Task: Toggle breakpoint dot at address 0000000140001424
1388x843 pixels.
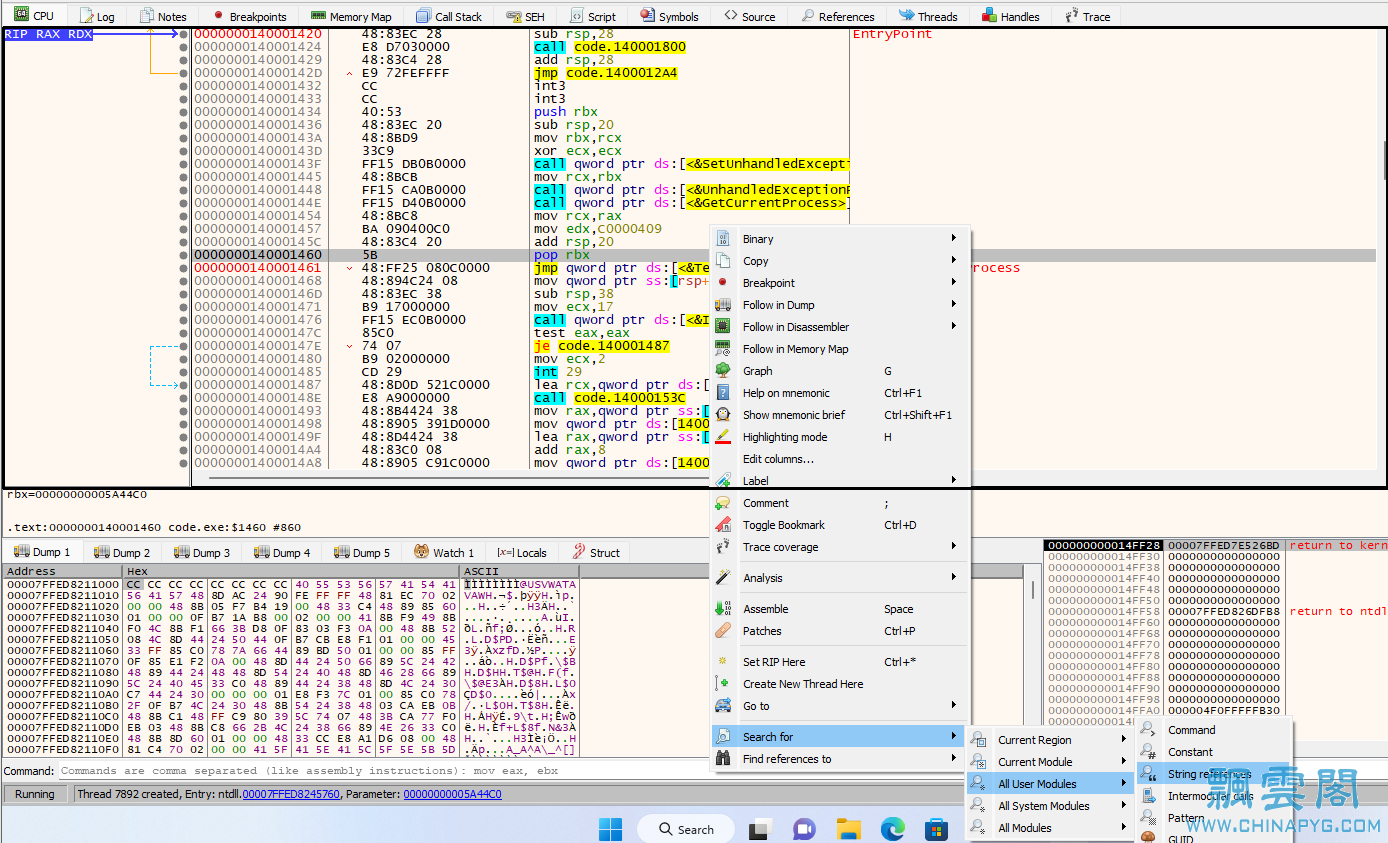Action: [184, 47]
